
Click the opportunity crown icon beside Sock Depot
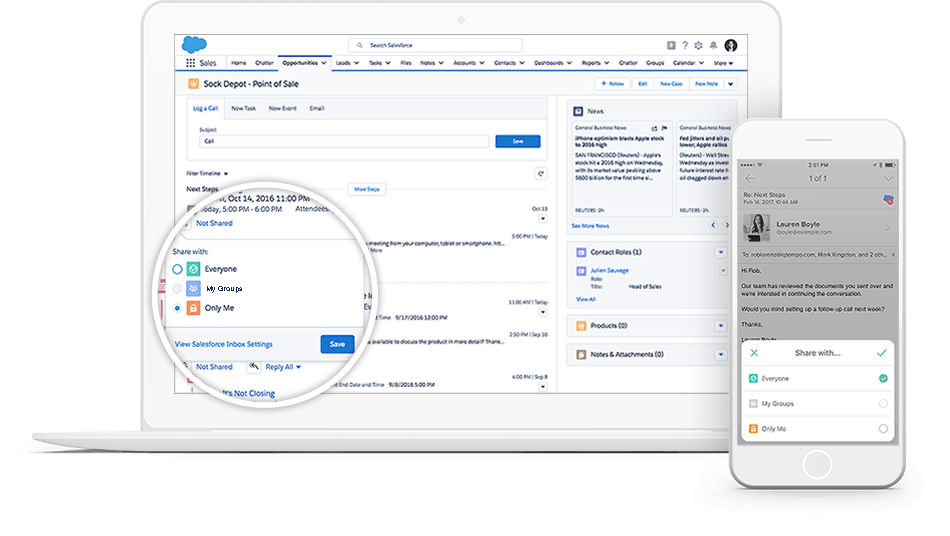click(193, 84)
